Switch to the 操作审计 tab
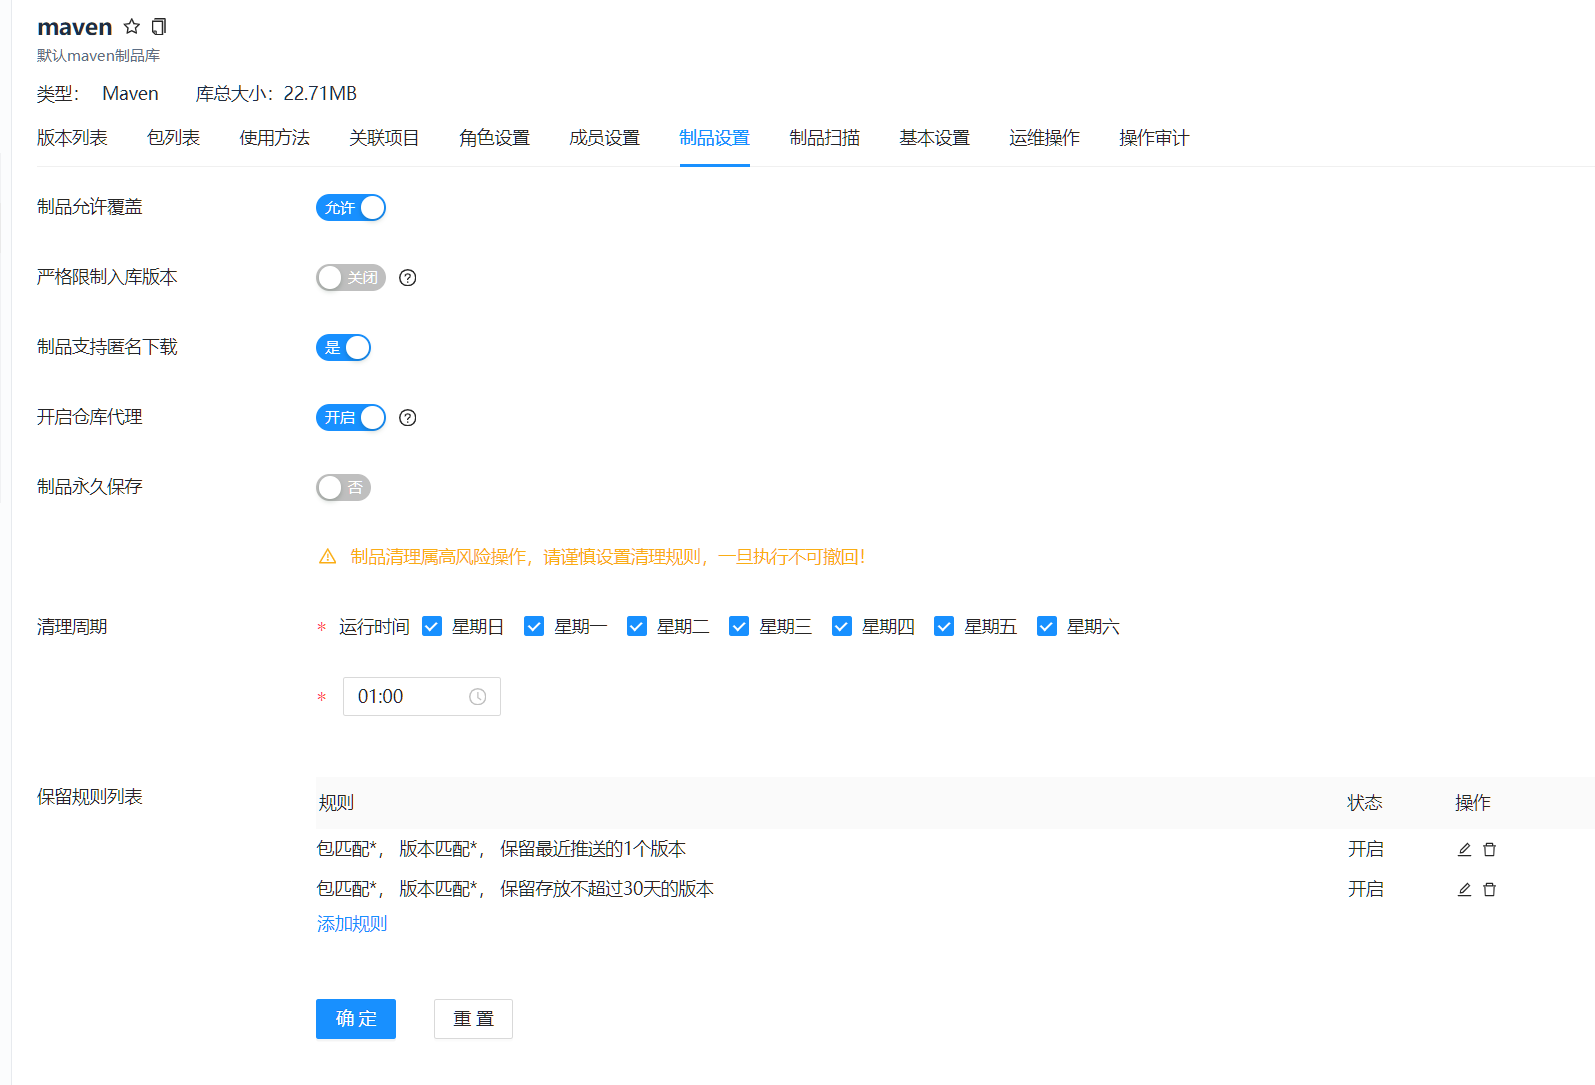 point(1155,138)
